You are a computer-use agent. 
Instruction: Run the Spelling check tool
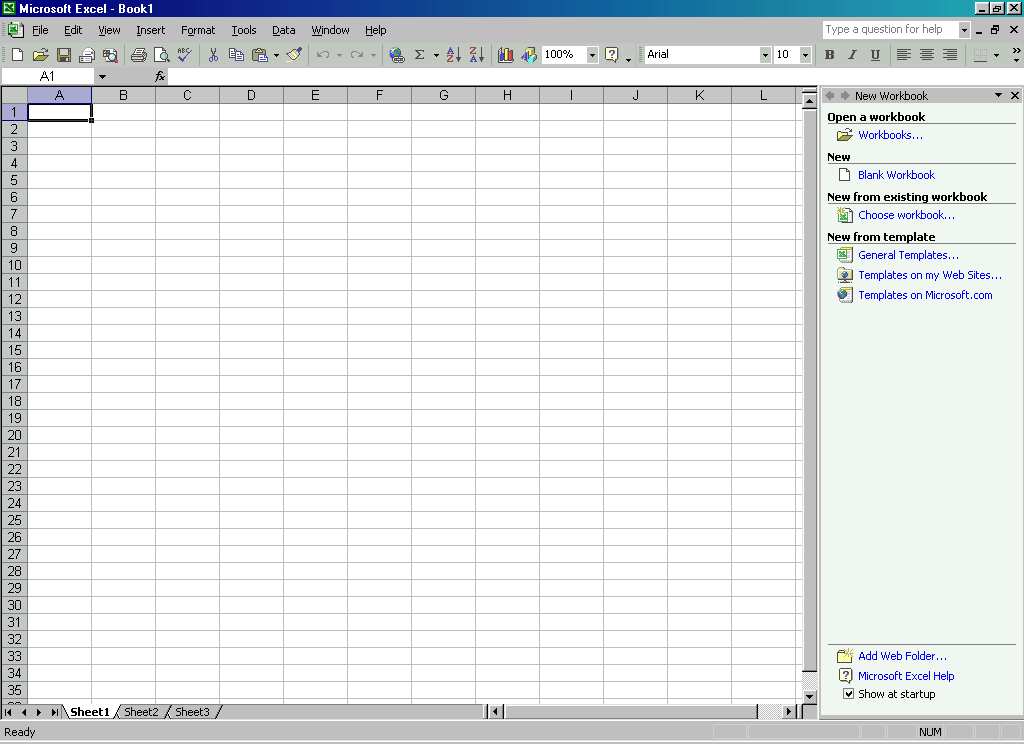184,55
